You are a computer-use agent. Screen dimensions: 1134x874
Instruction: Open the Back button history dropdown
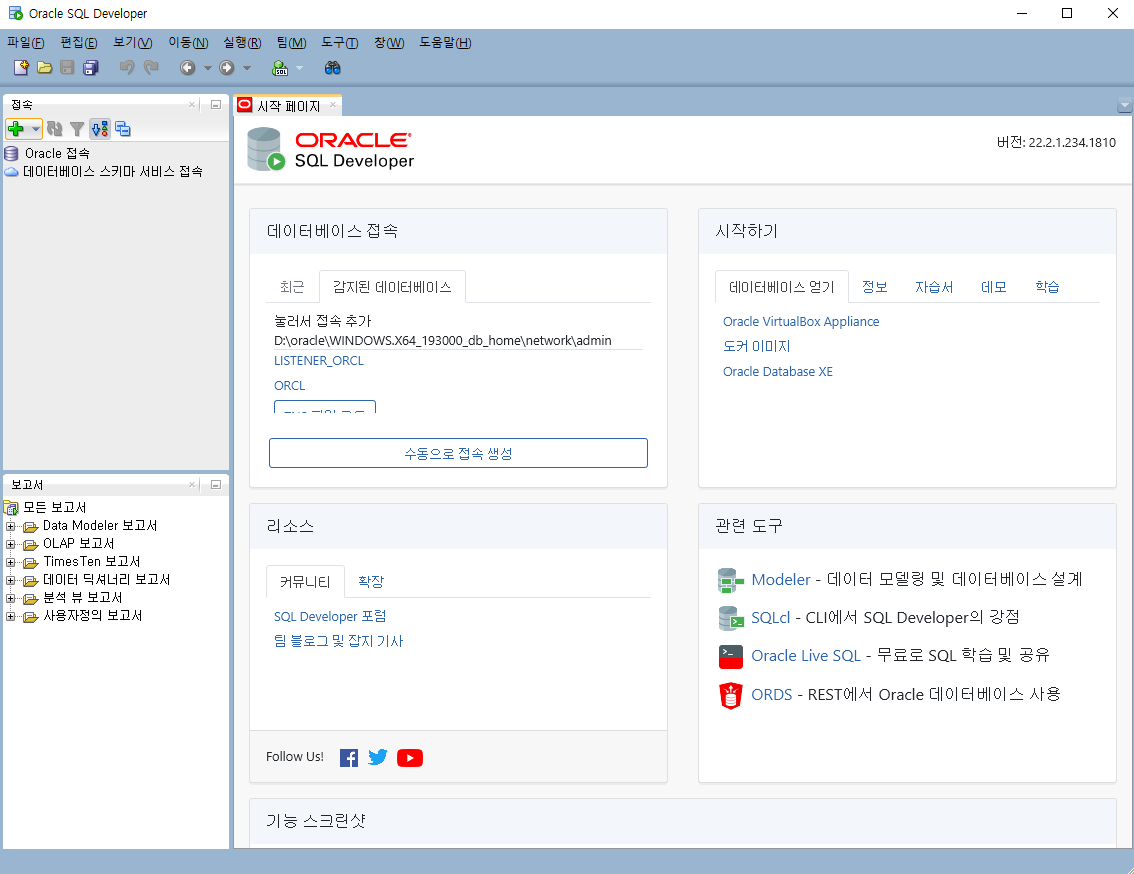tap(208, 68)
